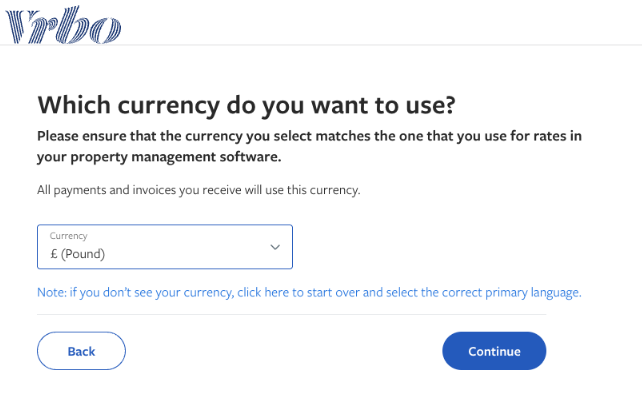This screenshot has height=419, width=642.
Task: Click 'Please ensure that the currency' bold text
Action: click(x=140, y=136)
